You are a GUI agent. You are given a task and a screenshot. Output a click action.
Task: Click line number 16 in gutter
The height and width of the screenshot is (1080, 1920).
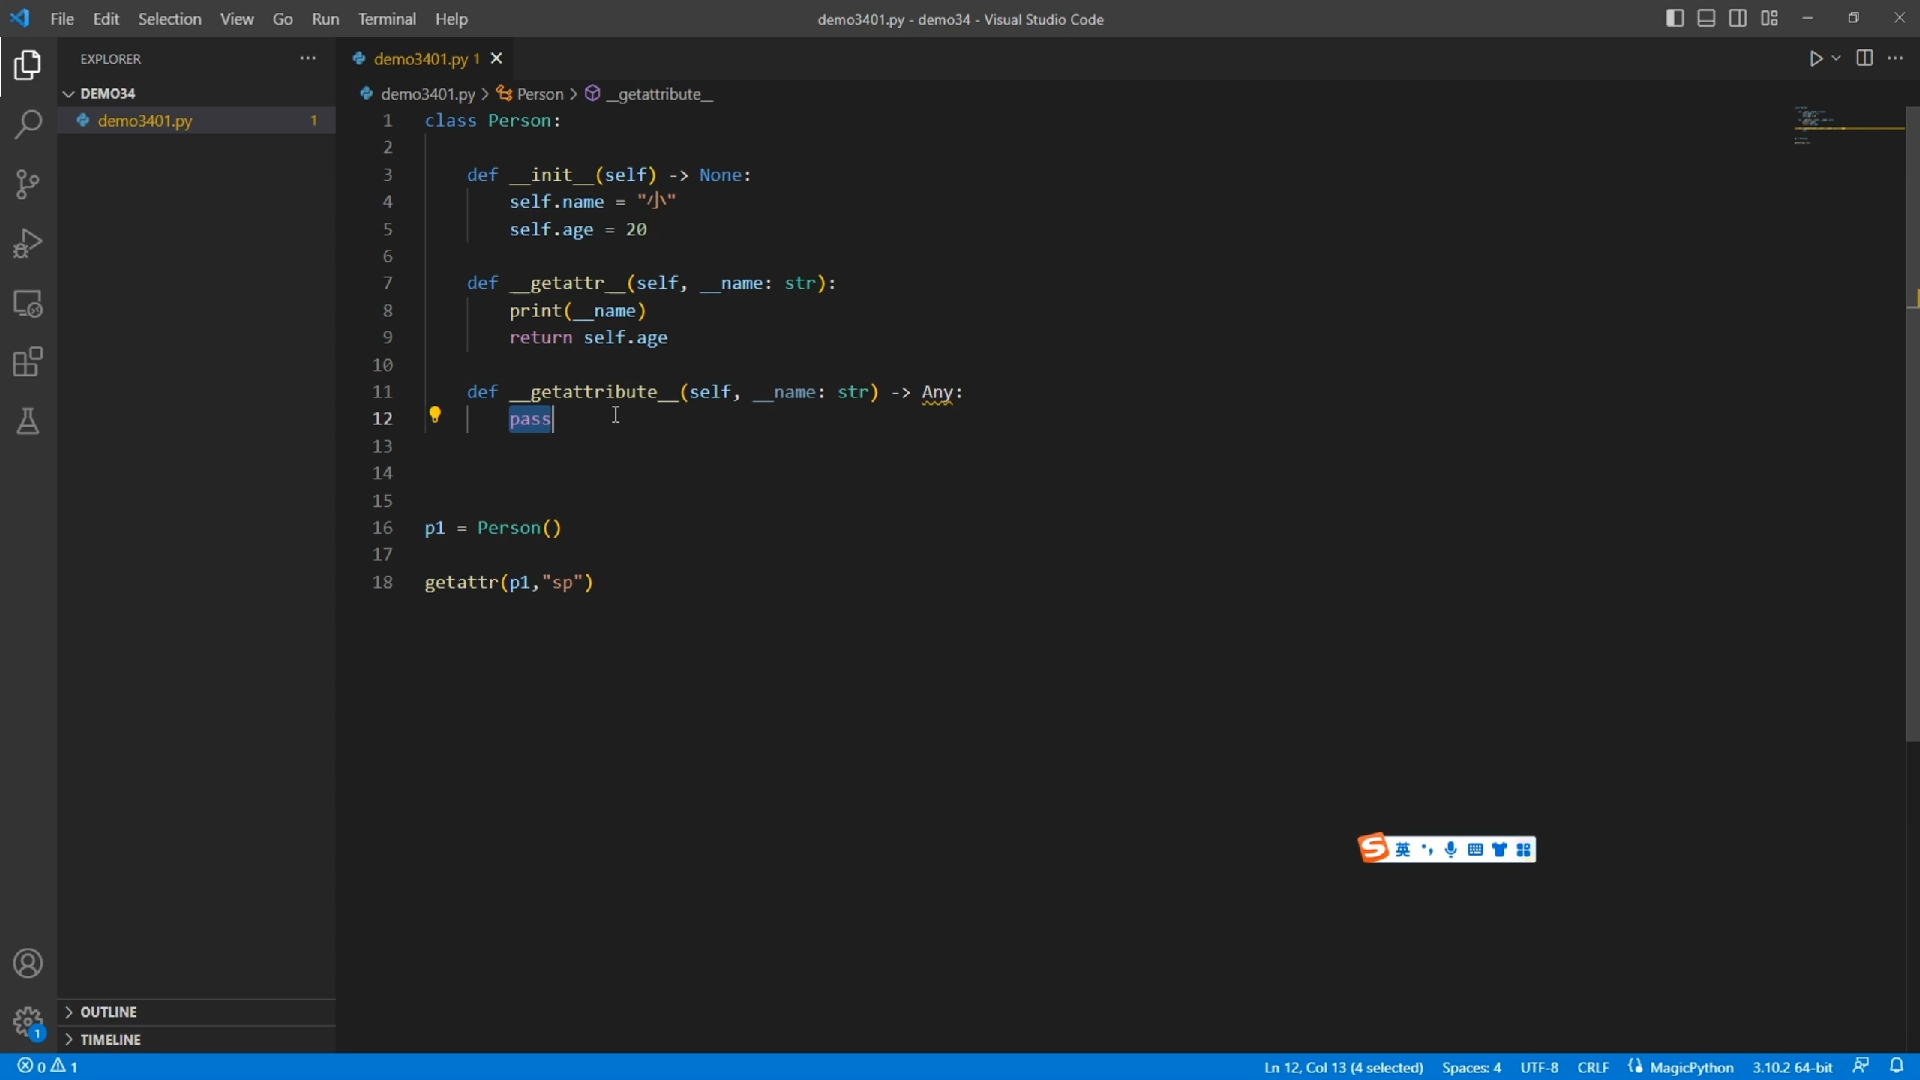click(382, 527)
